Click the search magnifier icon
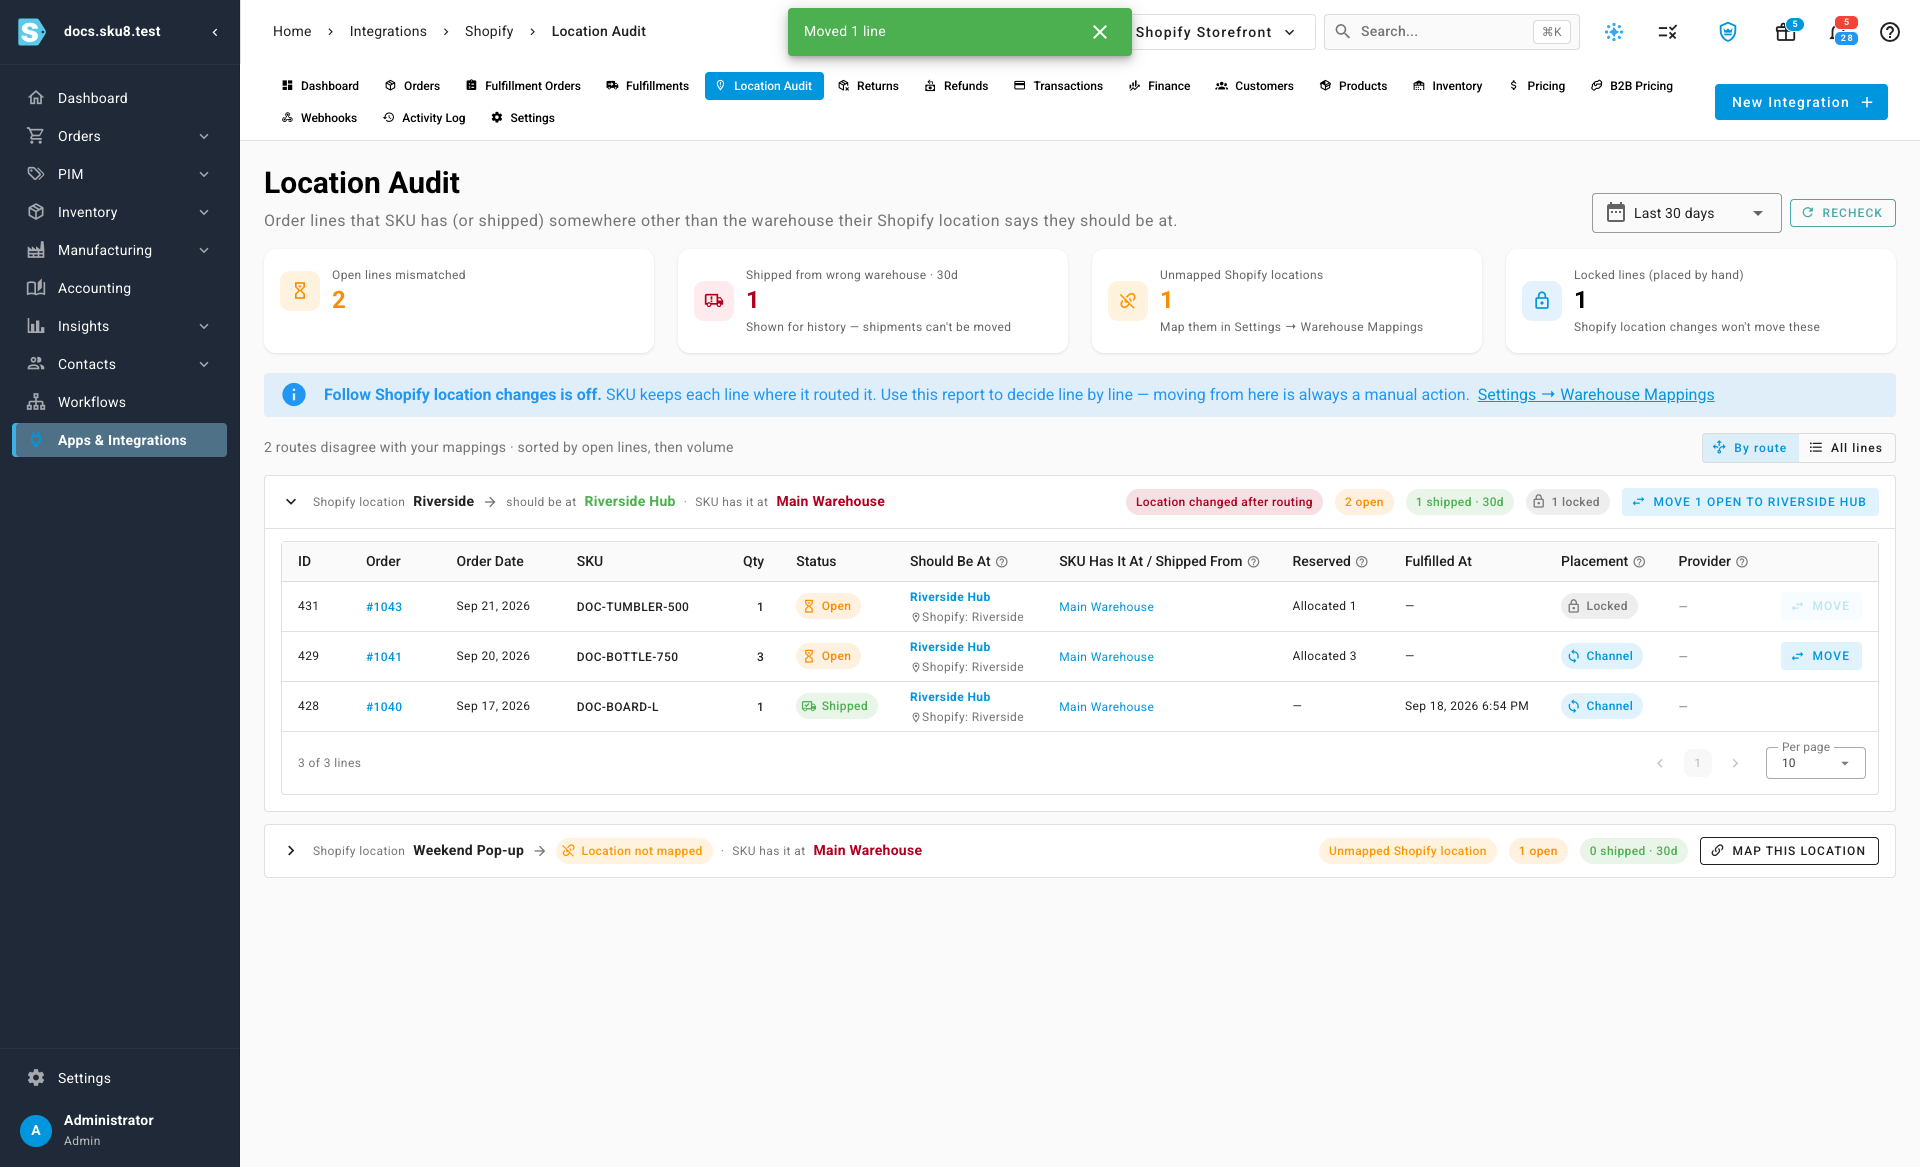Image resolution: width=1920 pixels, height=1167 pixels. (1343, 32)
